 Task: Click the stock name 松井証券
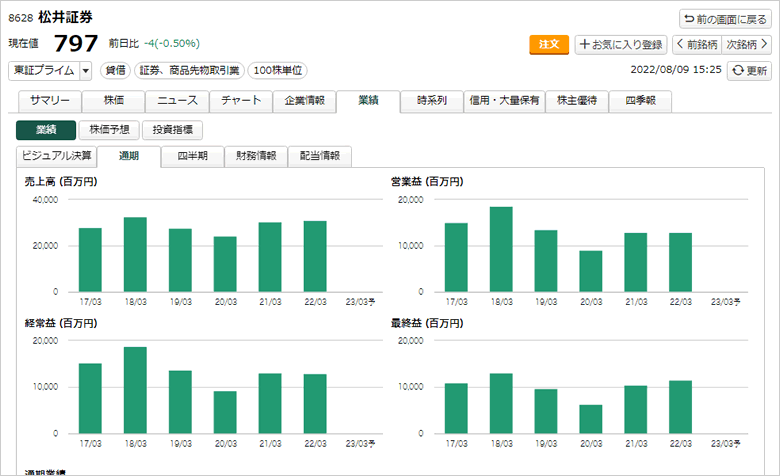(x=65, y=17)
